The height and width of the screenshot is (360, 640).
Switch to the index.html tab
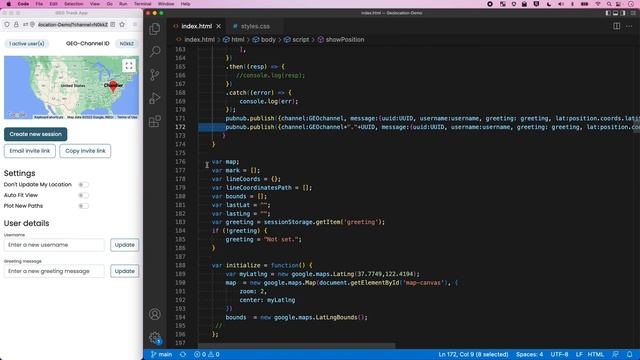point(196,26)
